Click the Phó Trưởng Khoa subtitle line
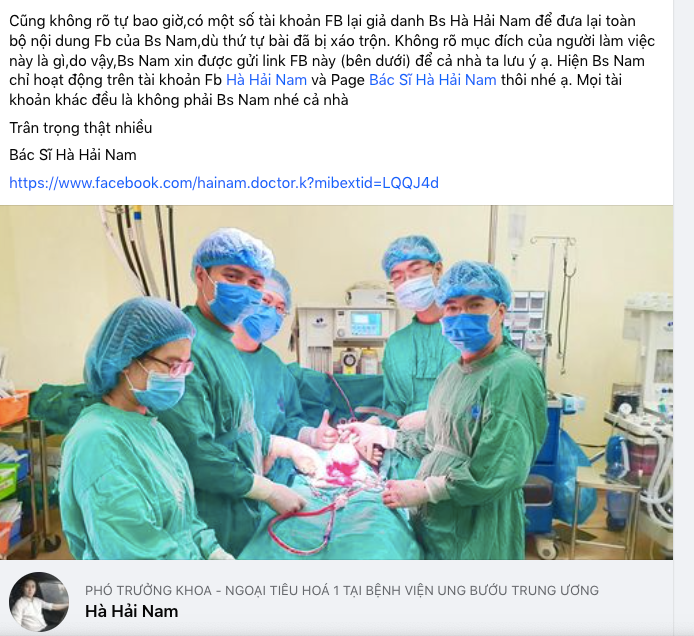694x636 pixels. tap(342, 590)
